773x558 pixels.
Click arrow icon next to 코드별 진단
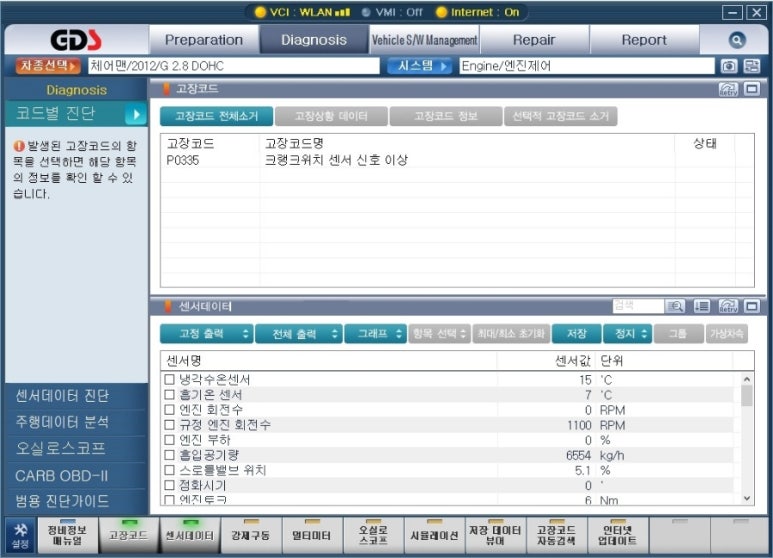pyautogui.click(x=136, y=115)
